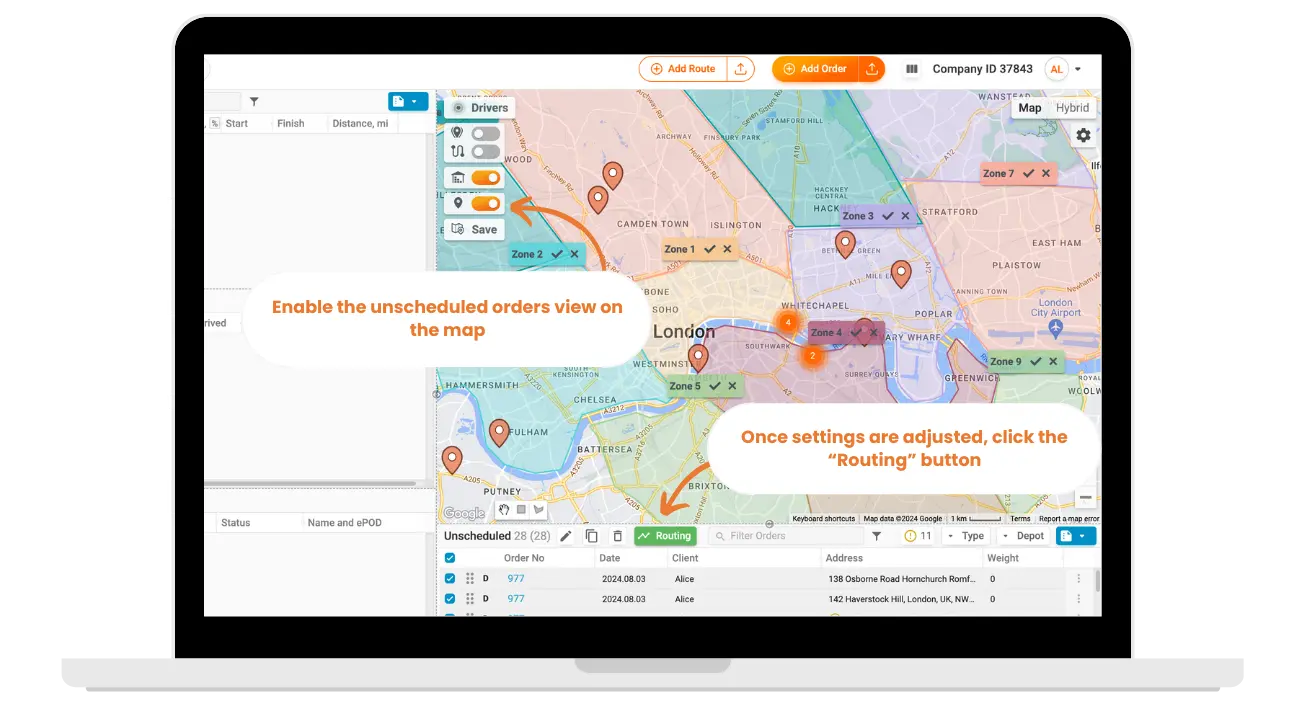1305x705 pixels.
Task: Remove Zone 1 with its X
Action: coord(727,249)
